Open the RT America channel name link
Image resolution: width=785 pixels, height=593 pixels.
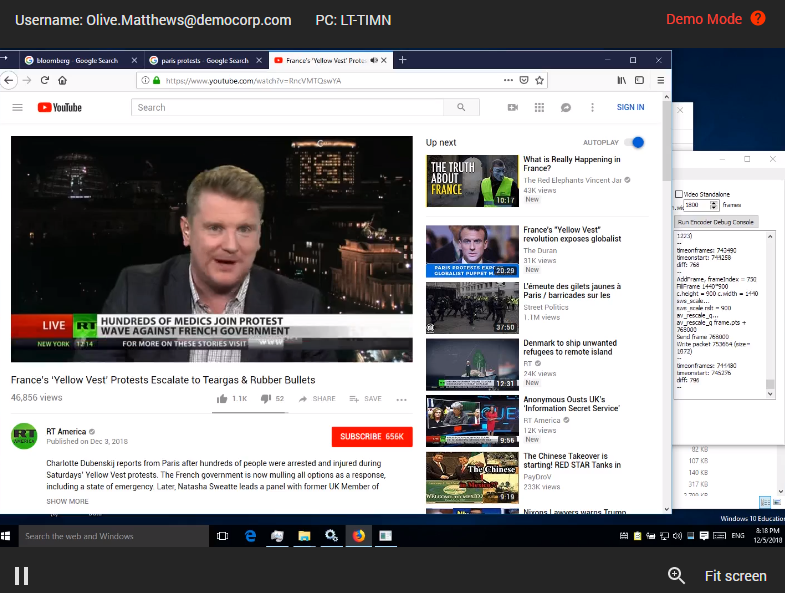[x=66, y=431]
